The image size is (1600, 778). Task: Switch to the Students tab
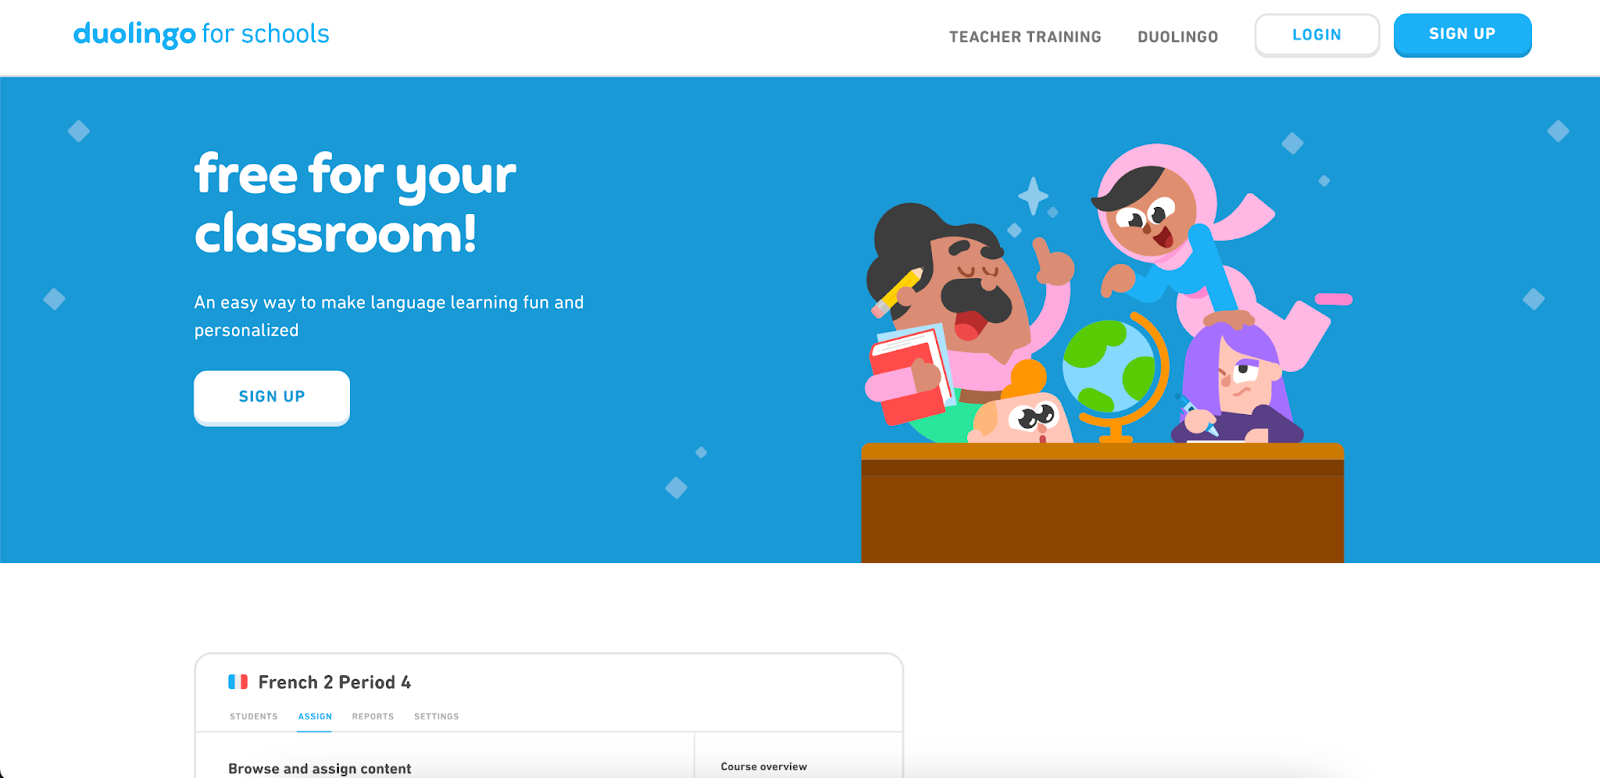pos(254,717)
